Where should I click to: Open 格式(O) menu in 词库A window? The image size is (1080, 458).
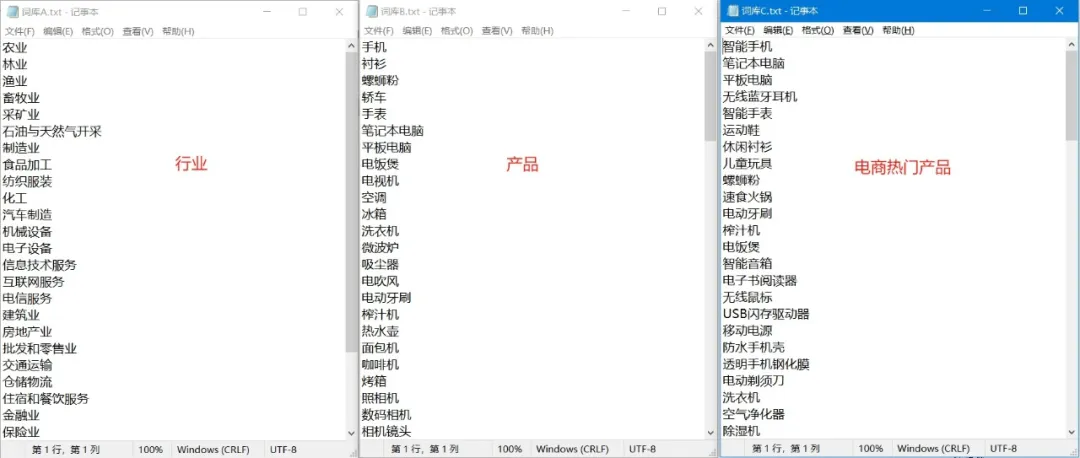[98, 32]
